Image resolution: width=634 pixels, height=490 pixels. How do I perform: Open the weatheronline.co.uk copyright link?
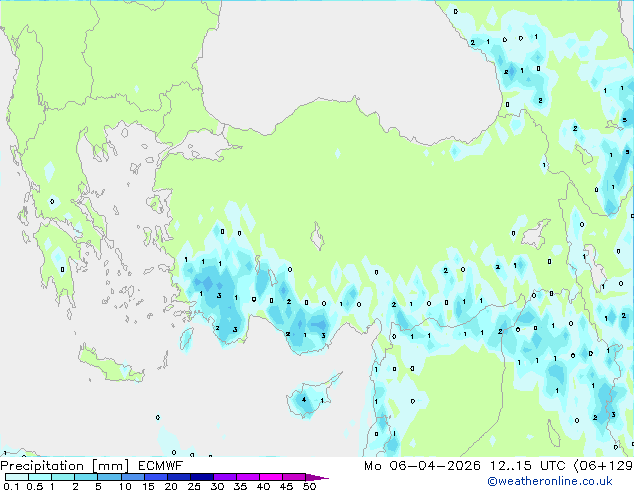point(550,481)
